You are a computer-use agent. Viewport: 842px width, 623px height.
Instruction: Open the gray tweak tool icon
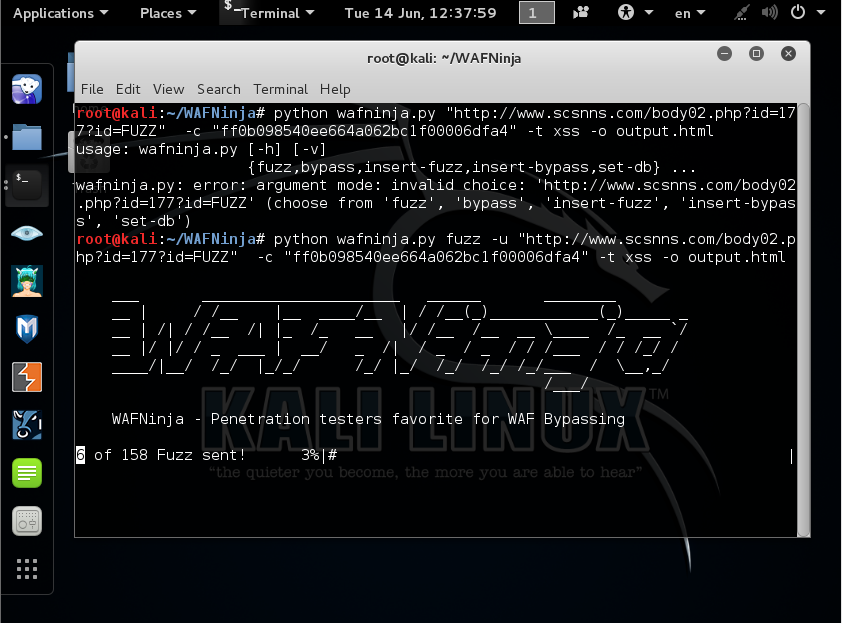coord(27,521)
